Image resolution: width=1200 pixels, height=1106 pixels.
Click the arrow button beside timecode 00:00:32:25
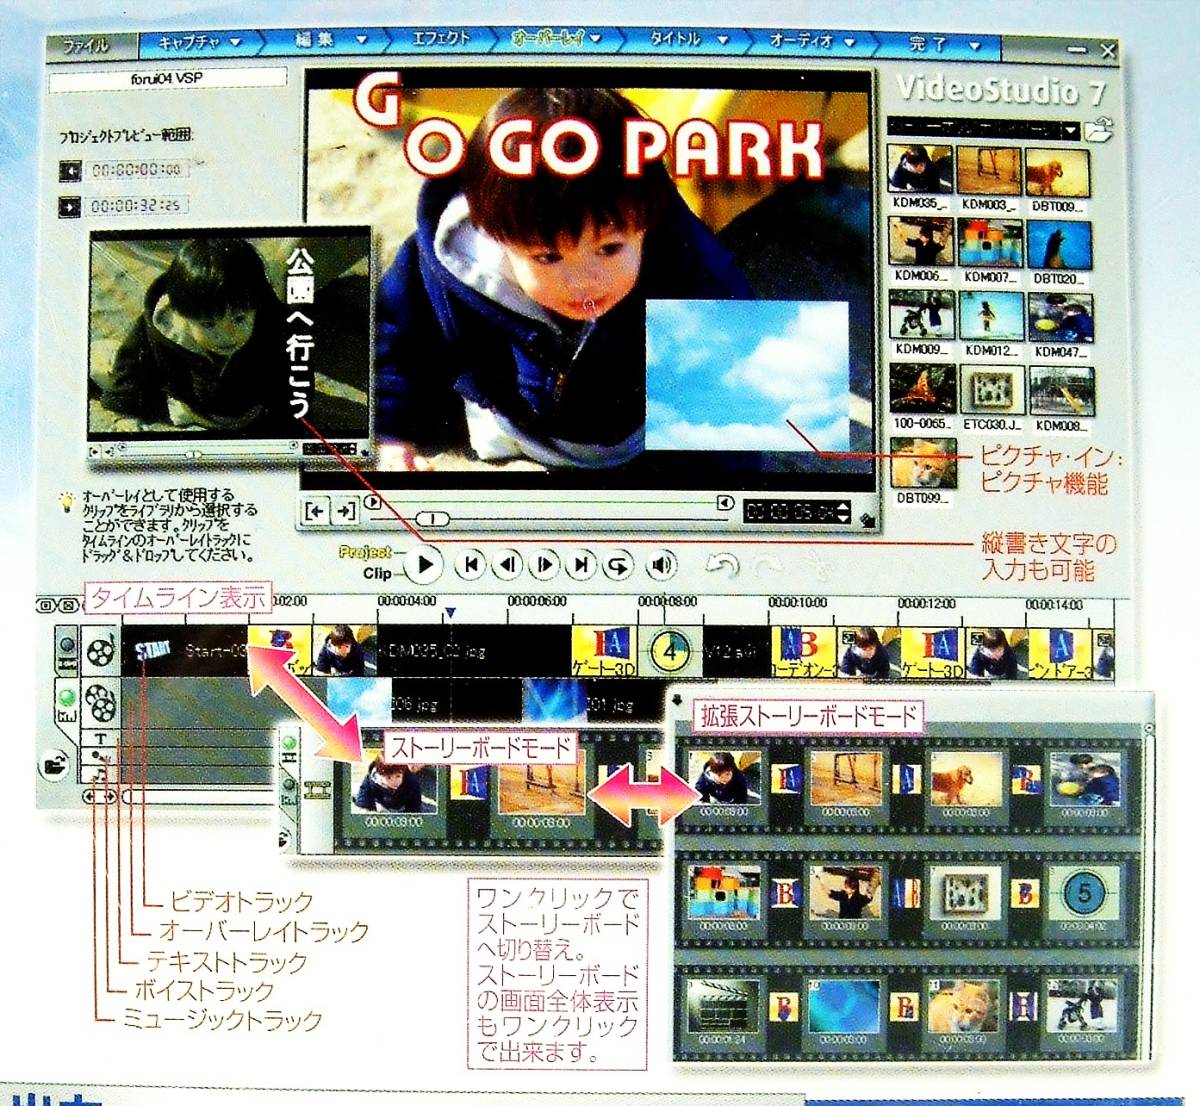point(69,206)
